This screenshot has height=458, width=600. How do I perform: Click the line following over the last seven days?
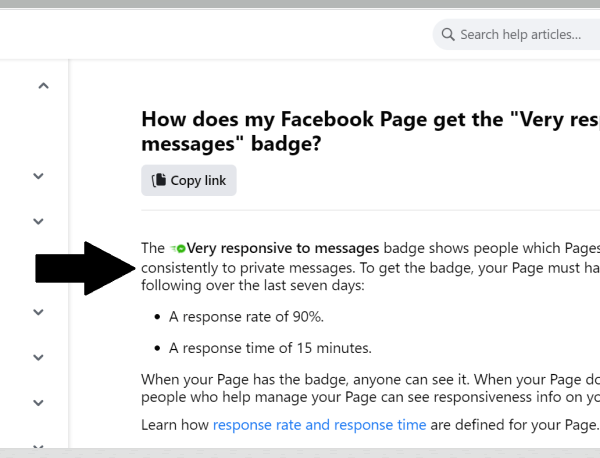(253, 285)
